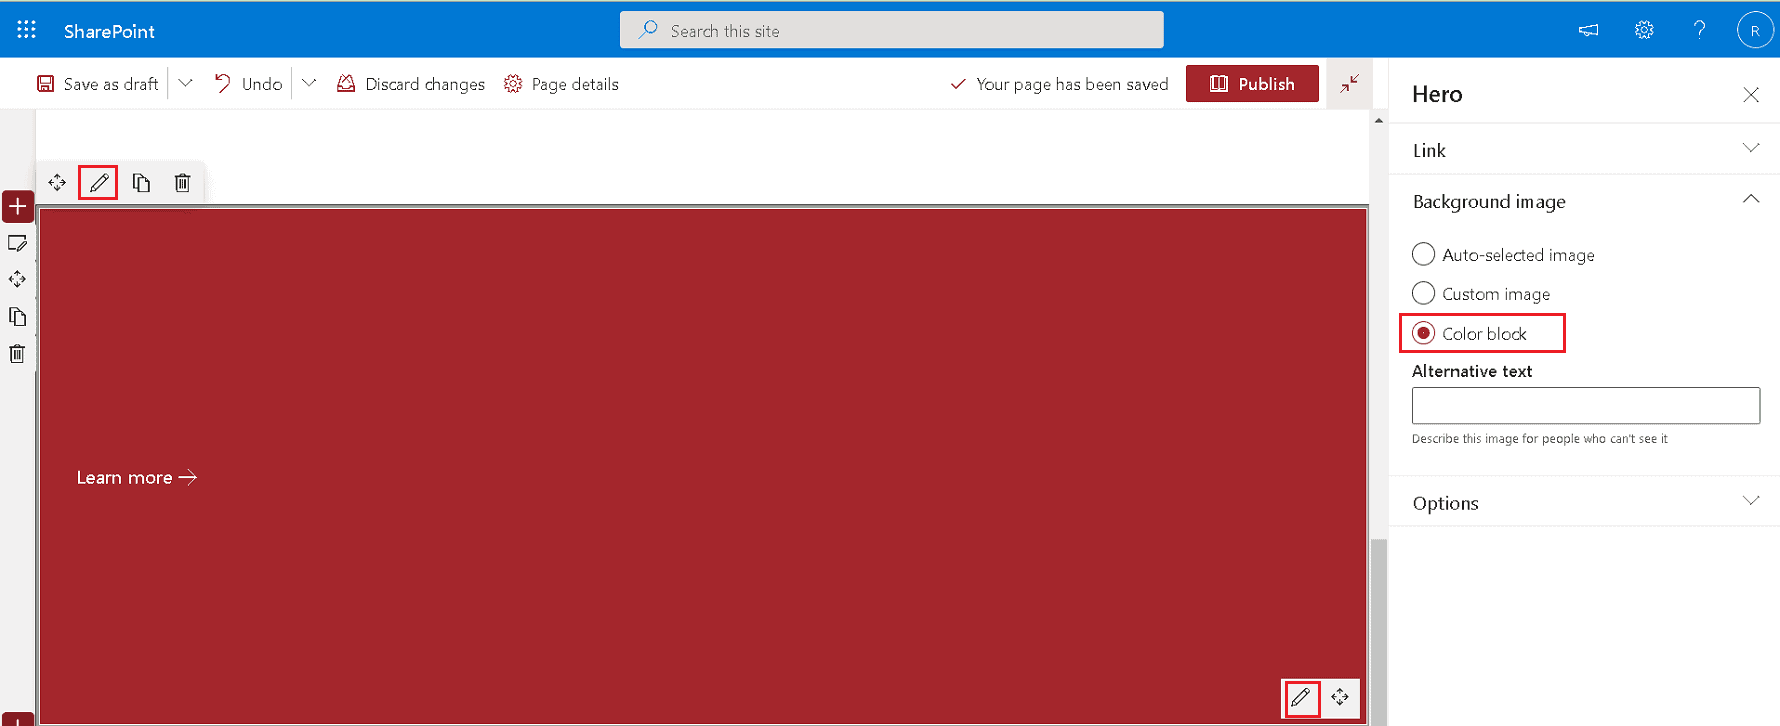Click the vertical scrollbar thumb

[x=1379, y=632]
